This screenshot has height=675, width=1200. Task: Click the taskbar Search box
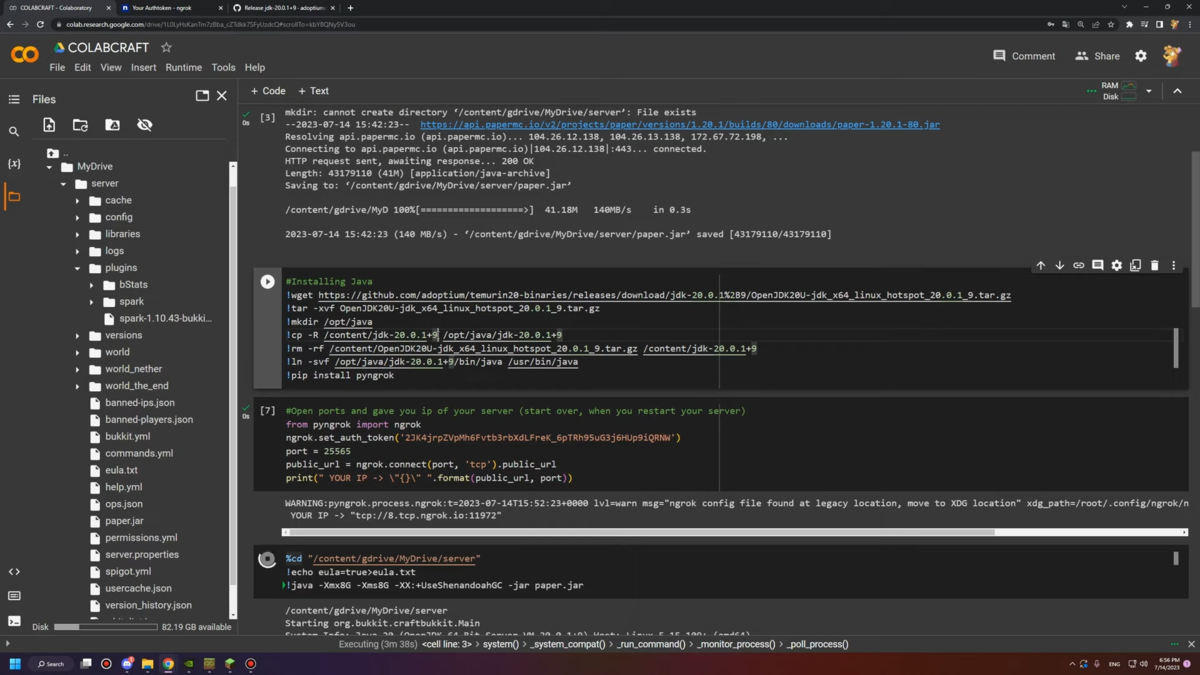51,664
